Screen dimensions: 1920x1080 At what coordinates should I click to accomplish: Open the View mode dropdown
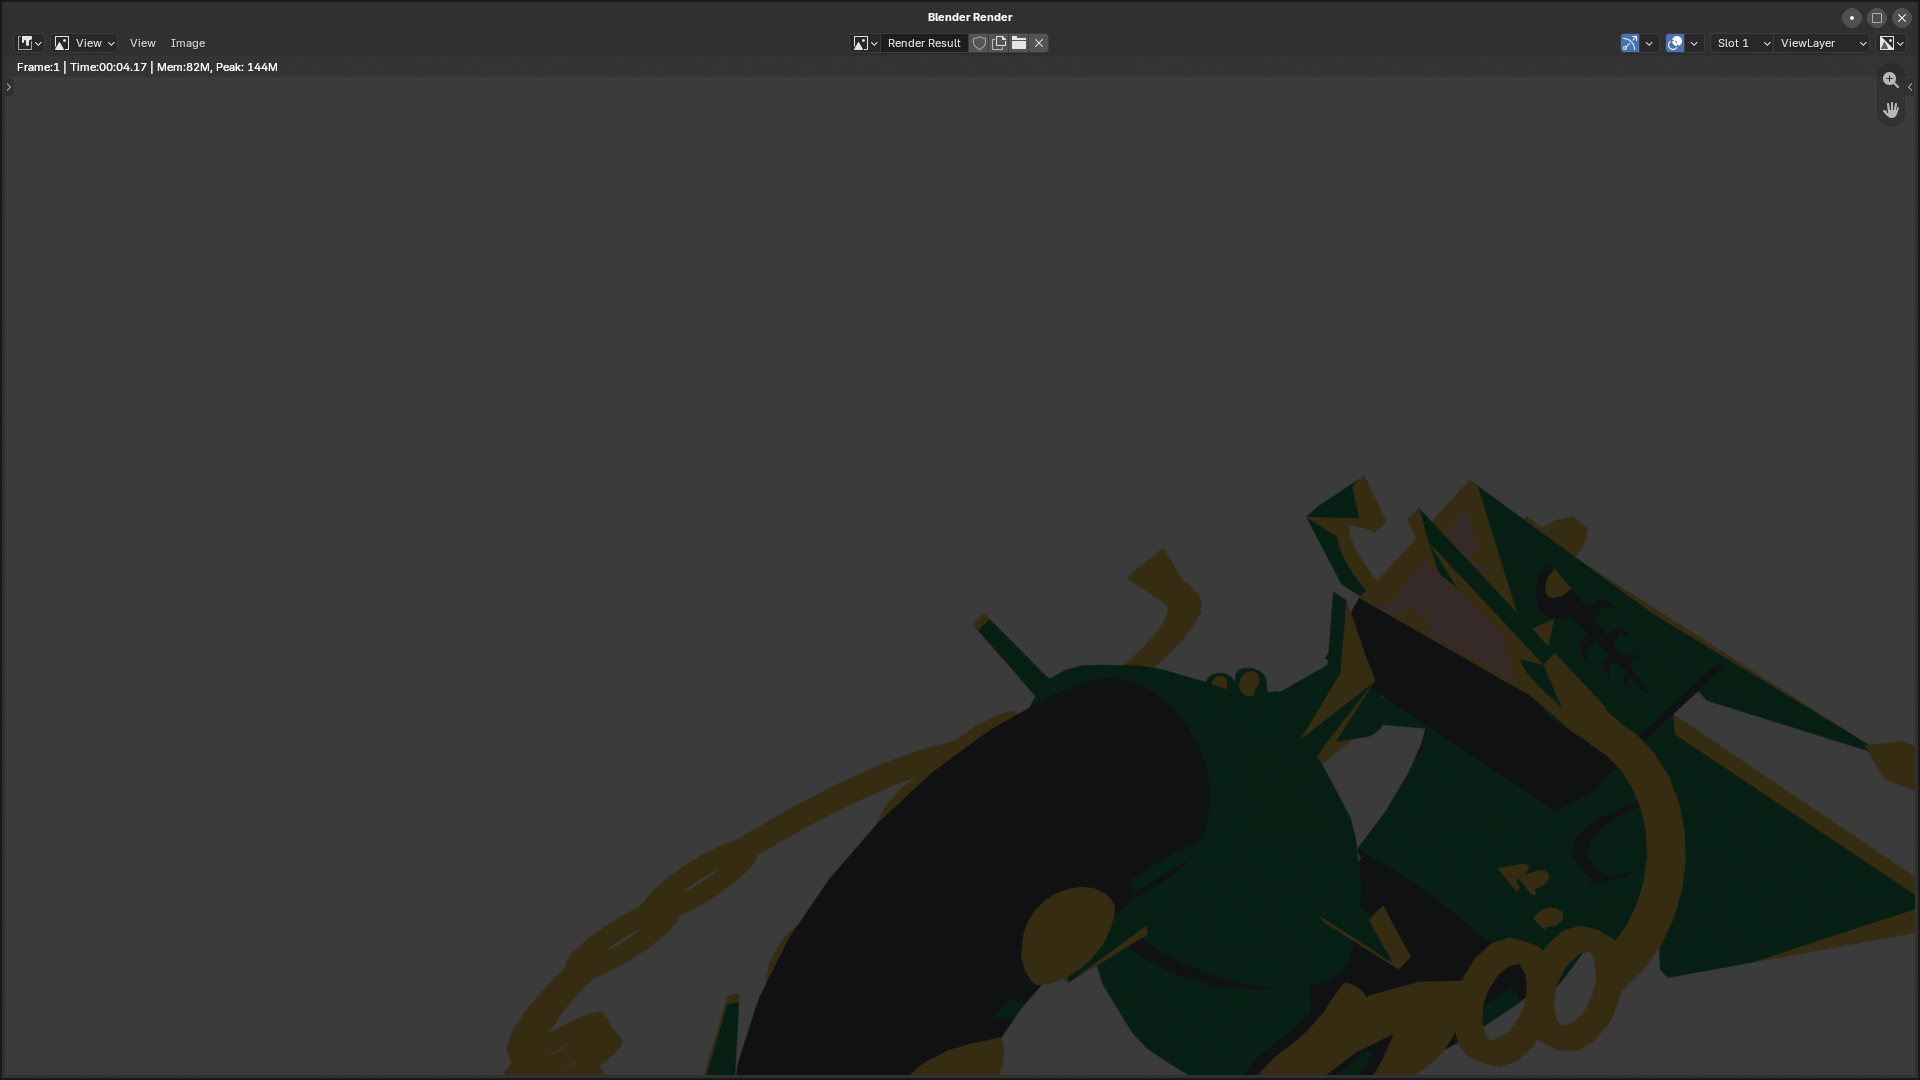[x=85, y=43]
